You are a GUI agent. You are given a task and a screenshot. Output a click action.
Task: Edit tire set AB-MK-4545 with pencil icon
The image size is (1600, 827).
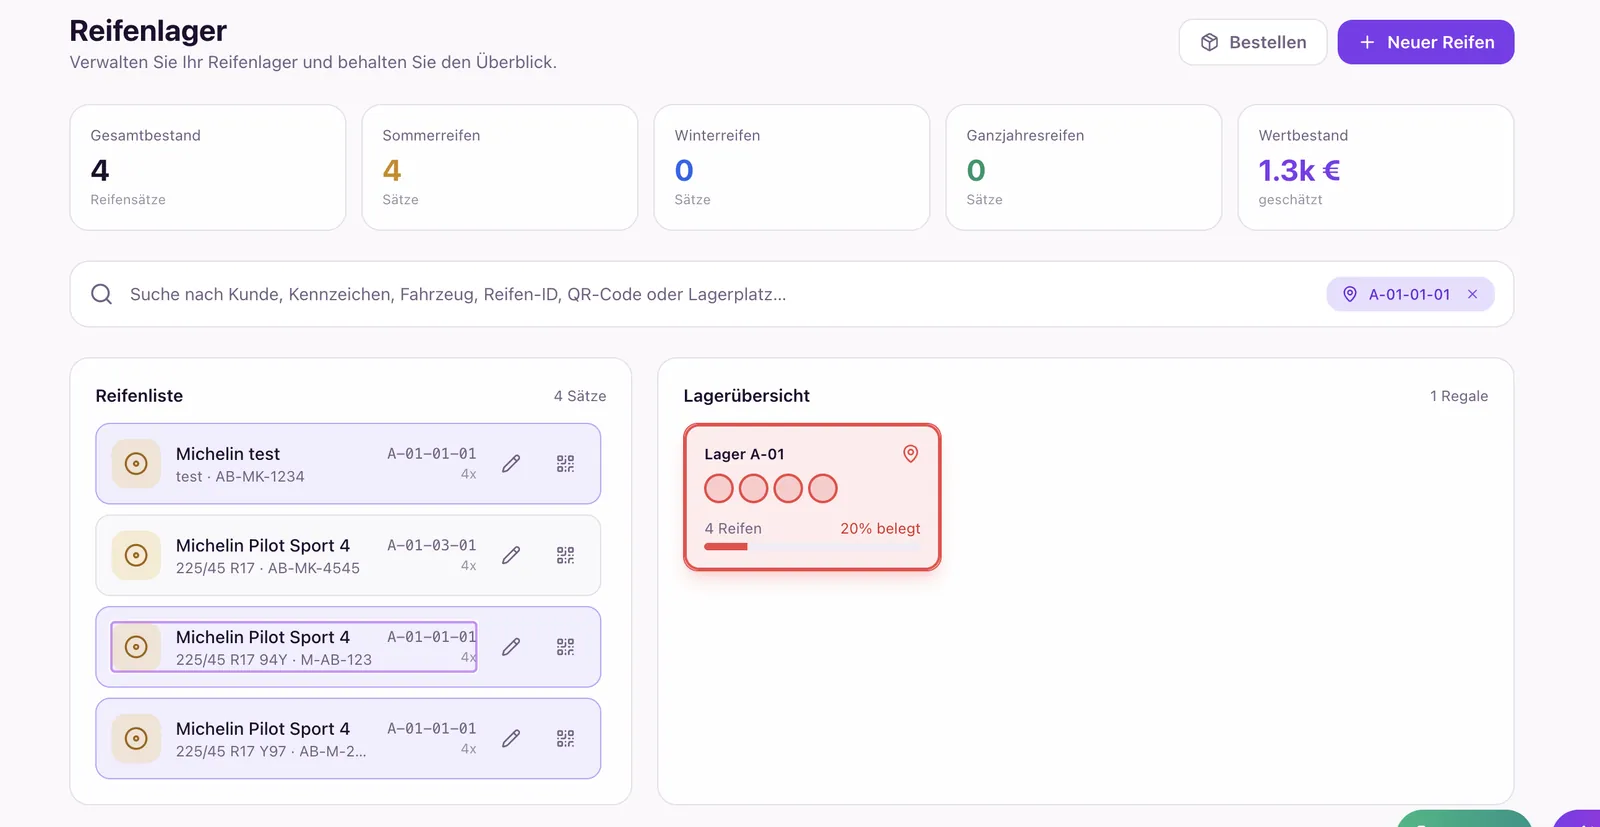511,555
